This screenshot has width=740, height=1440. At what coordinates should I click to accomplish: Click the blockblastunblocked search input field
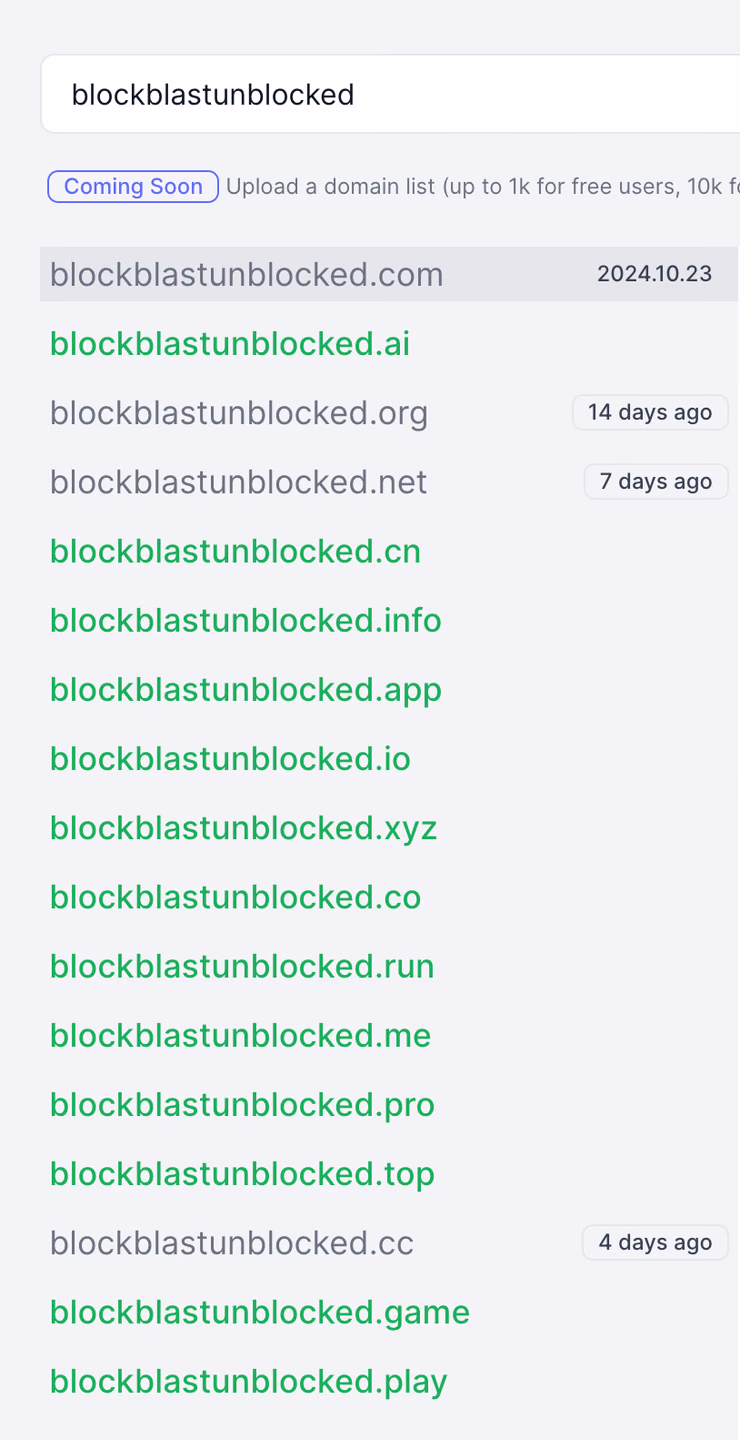click(x=390, y=94)
